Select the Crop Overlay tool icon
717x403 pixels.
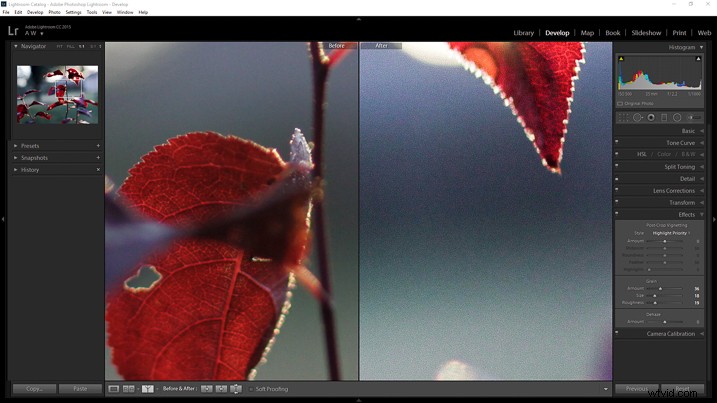[622, 118]
